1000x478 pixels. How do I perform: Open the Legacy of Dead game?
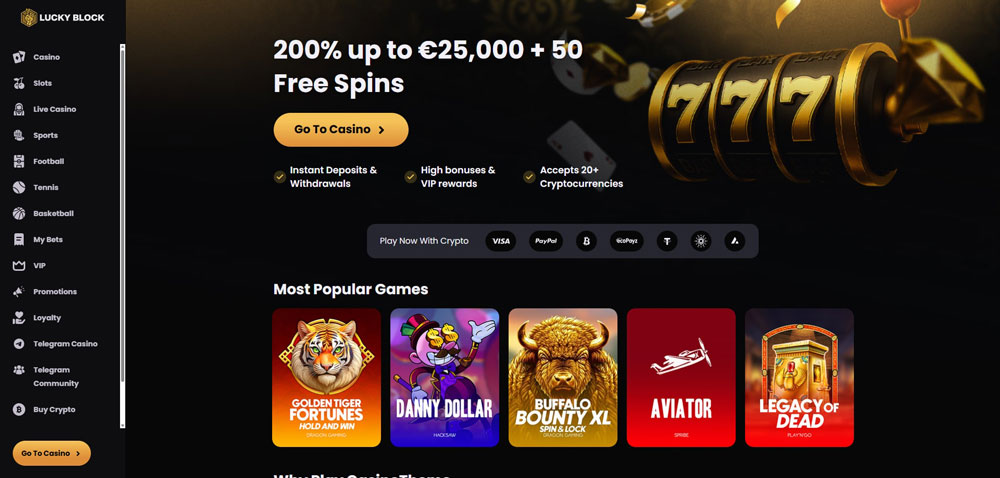pyautogui.click(x=799, y=377)
